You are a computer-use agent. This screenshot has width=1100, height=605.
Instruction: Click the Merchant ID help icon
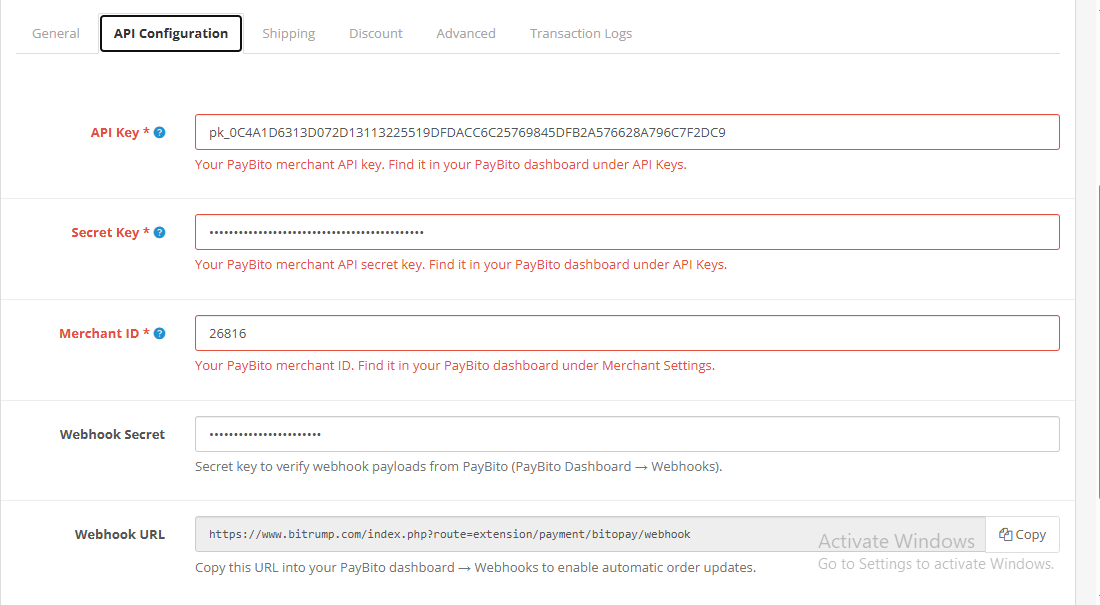pyautogui.click(x=160, y=333)
